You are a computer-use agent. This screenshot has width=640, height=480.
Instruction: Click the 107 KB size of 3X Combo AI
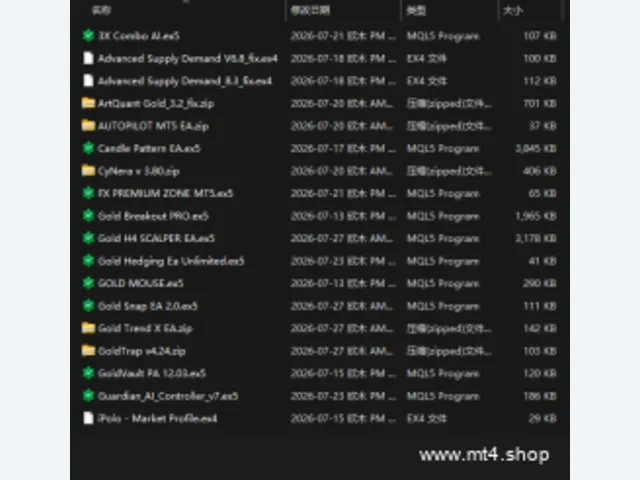[x=540, y=36]
